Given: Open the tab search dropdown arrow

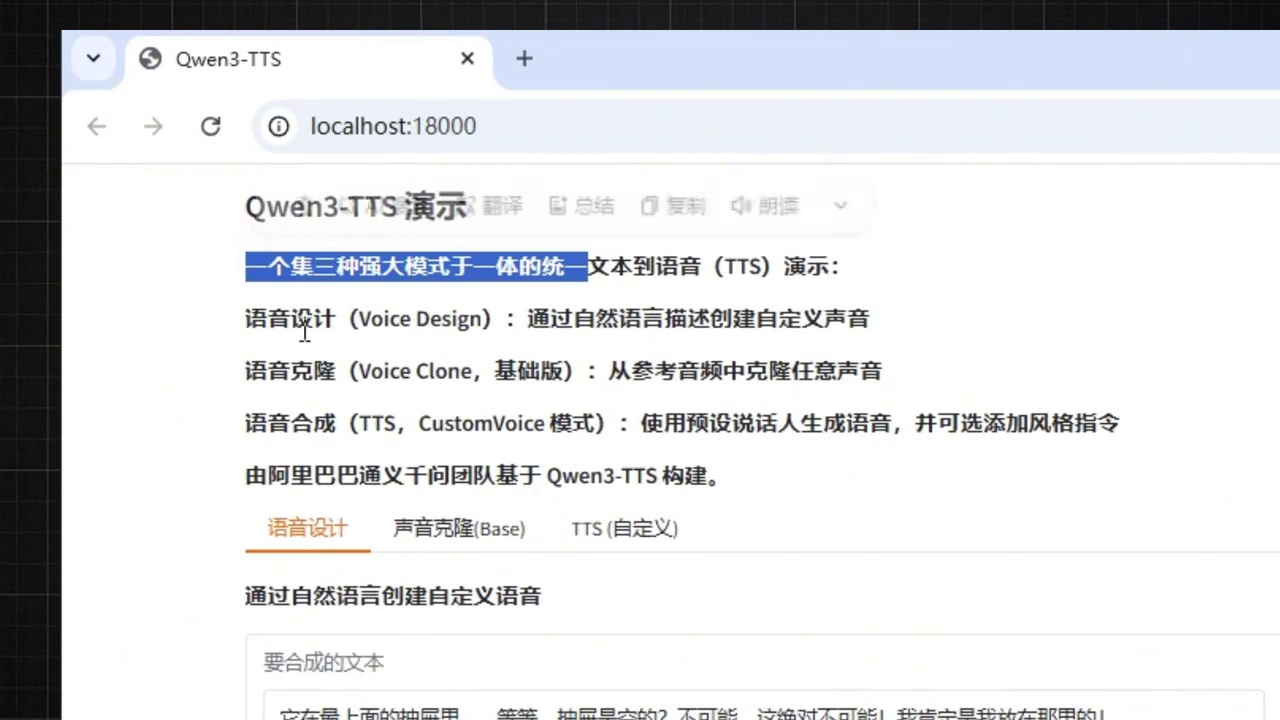Looking at the screenshot, I should click(93, 58).
